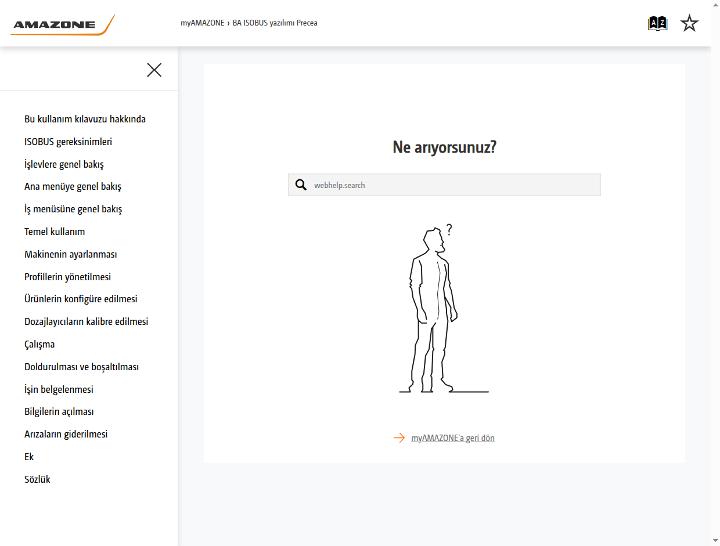This screenshot has height=546, width=720.
Task: Open Doldurulması ve boşaltılması
Action: tap(81, 366)
